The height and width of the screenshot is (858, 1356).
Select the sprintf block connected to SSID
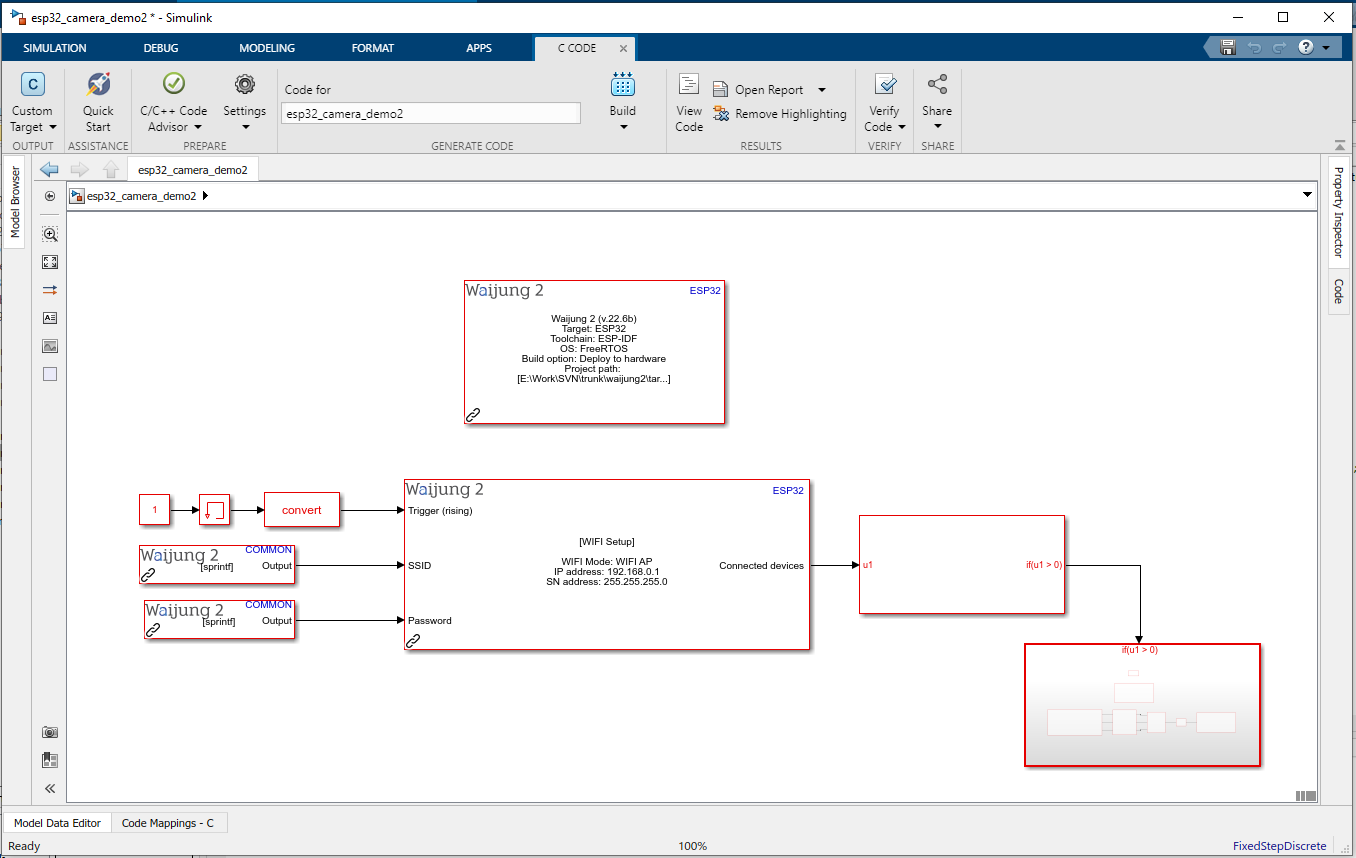[217, 564]
